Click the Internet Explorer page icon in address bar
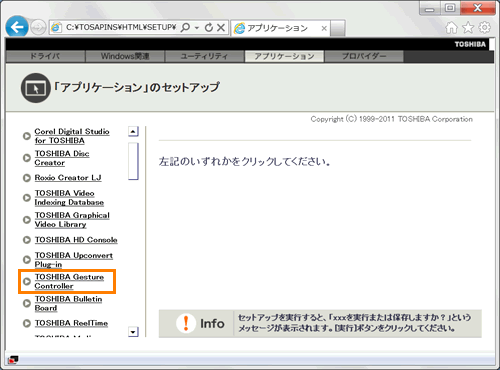 pos(56,27)
